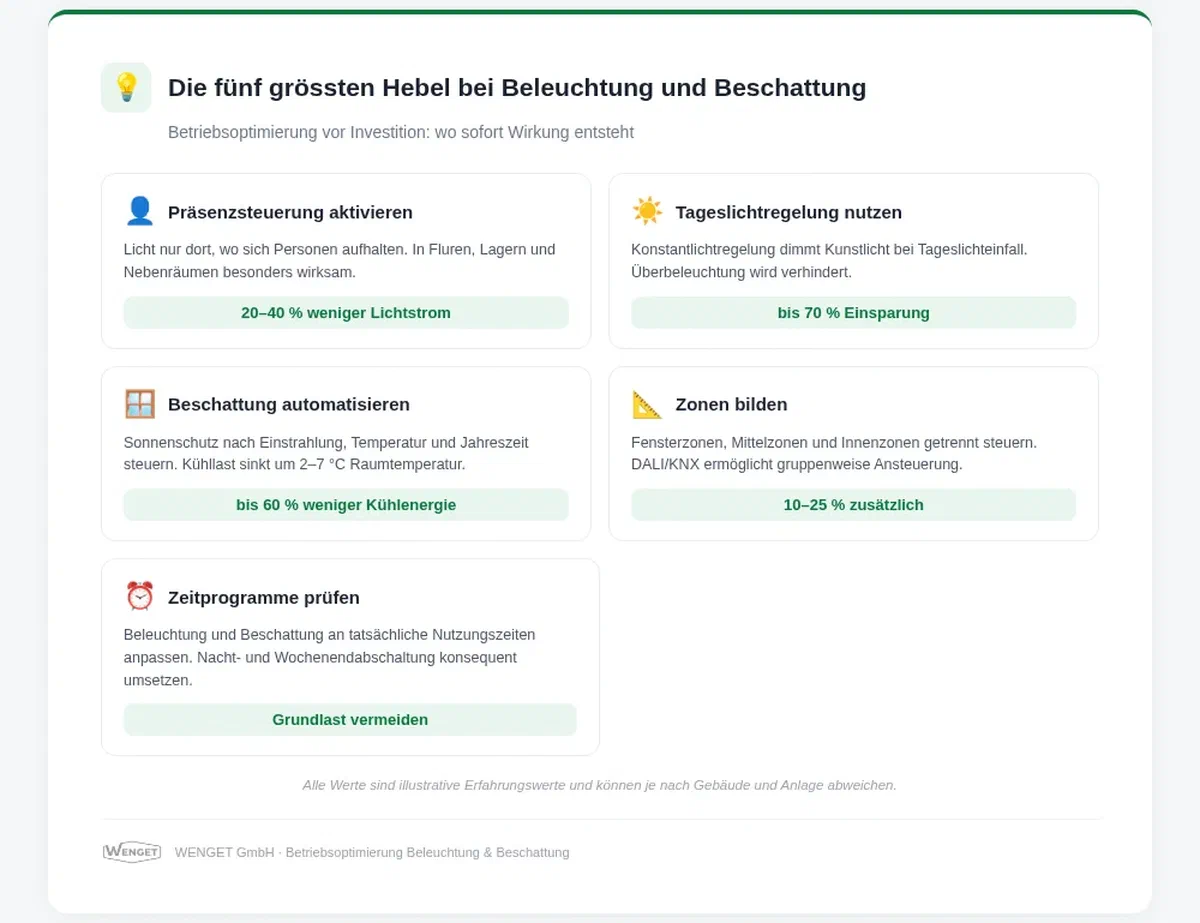Click the set-square icon beside Zonen bilden
This screenshot has width=1200, height=923.
point(647,404)
